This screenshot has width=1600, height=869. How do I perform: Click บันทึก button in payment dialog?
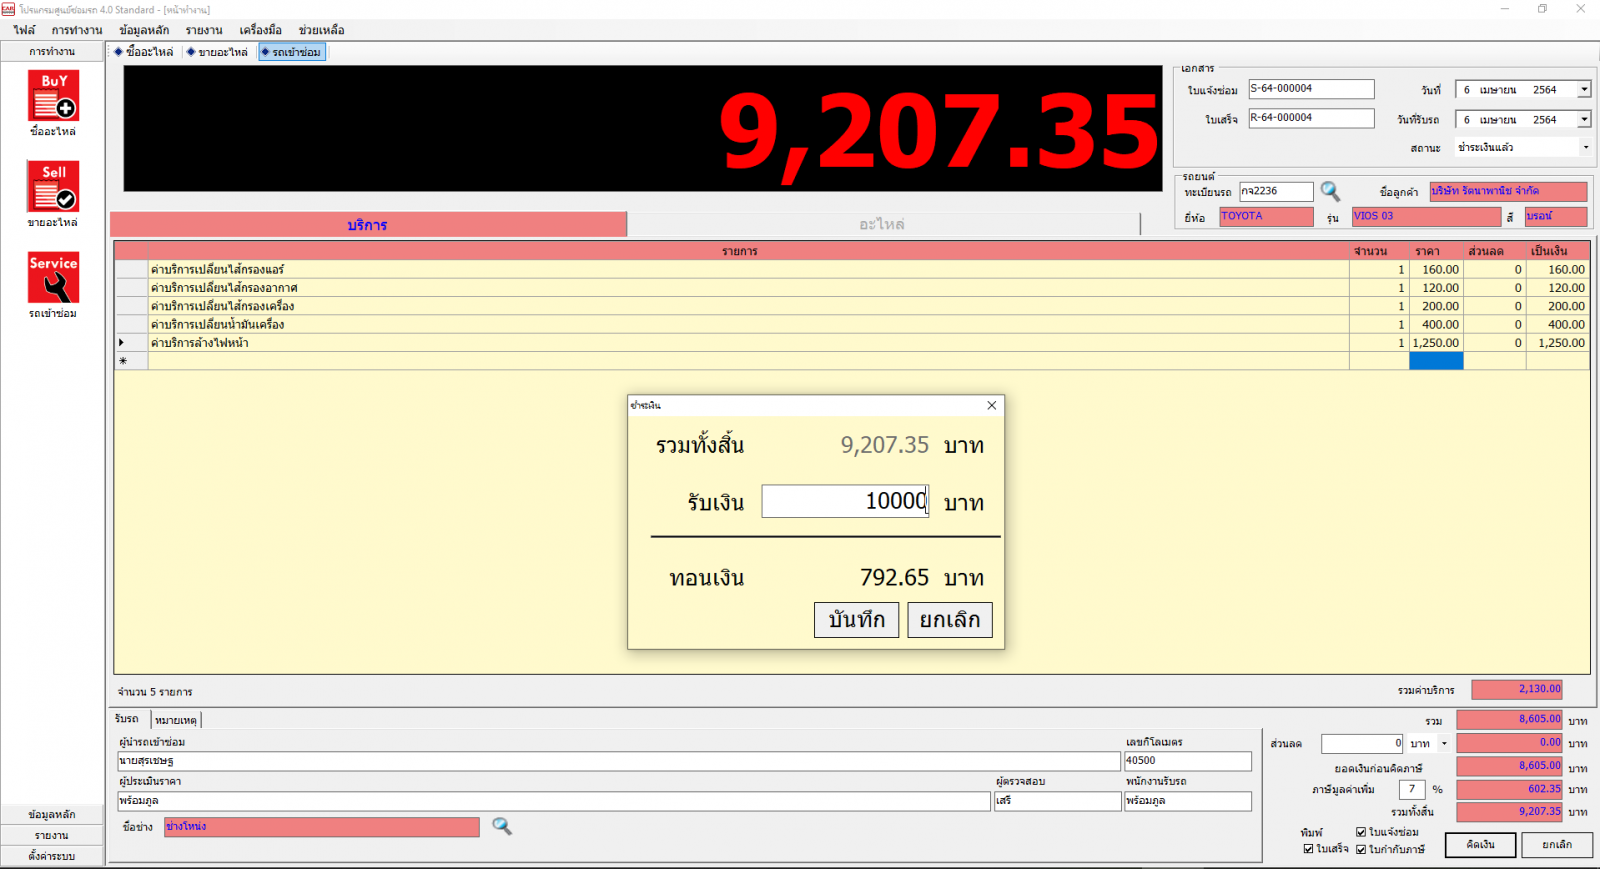857,620
